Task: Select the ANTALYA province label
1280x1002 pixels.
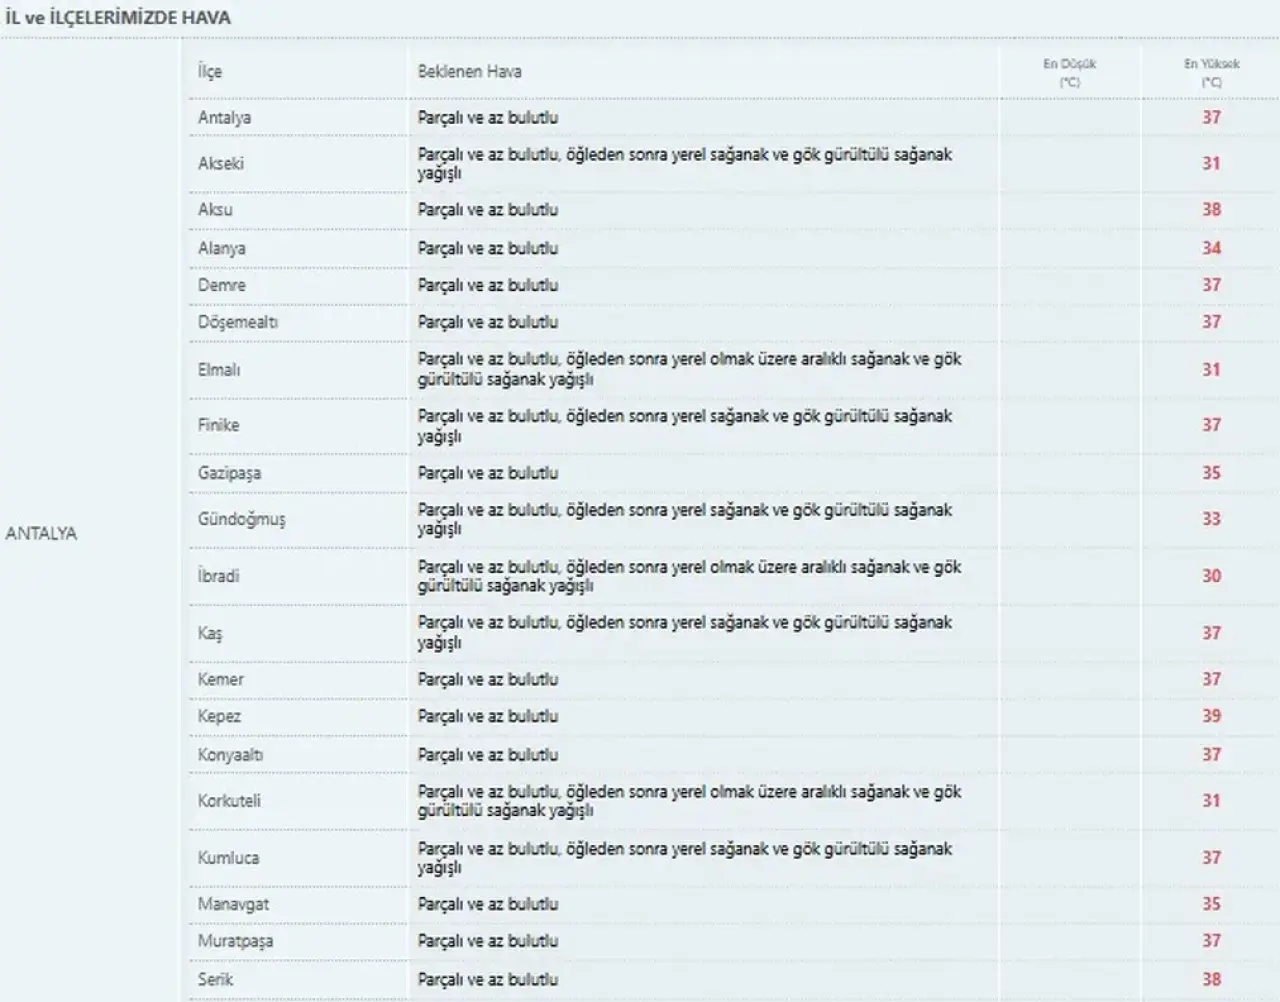Action: coord(41,533)
